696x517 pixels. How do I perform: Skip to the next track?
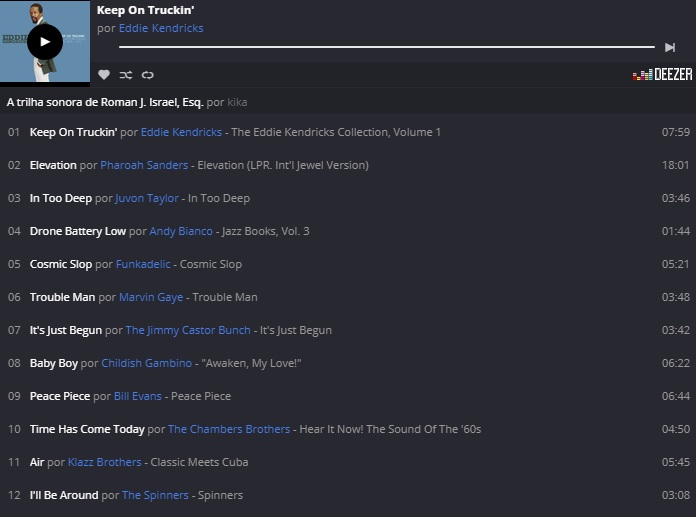point(670,47)
